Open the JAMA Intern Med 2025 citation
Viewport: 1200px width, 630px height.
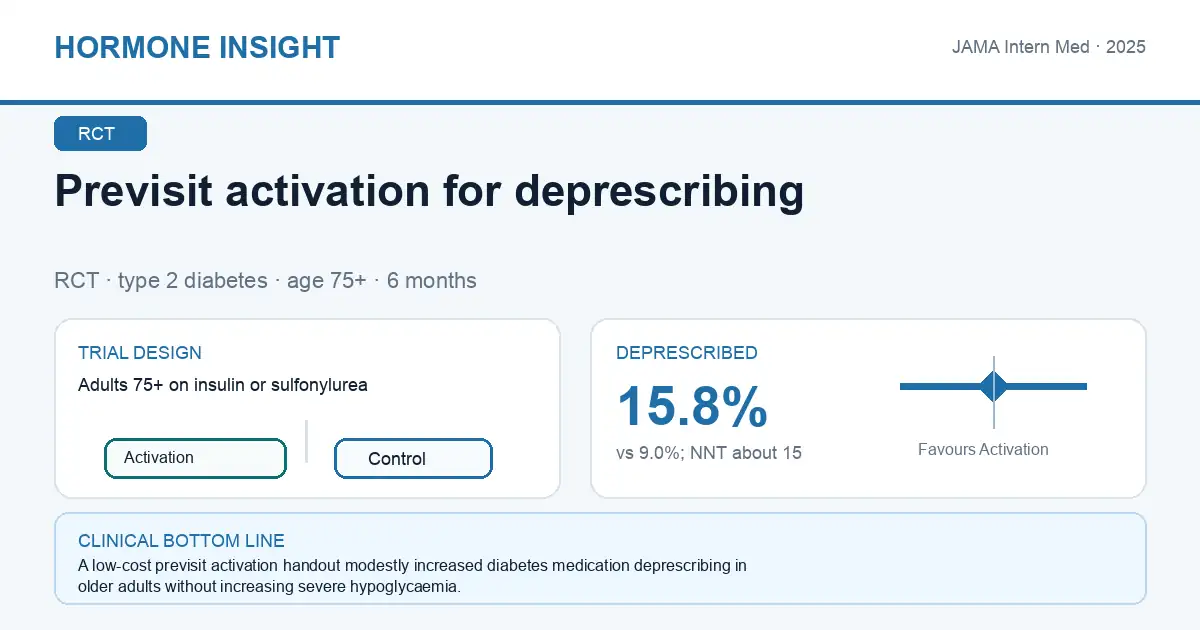(x=1048, y=47)
